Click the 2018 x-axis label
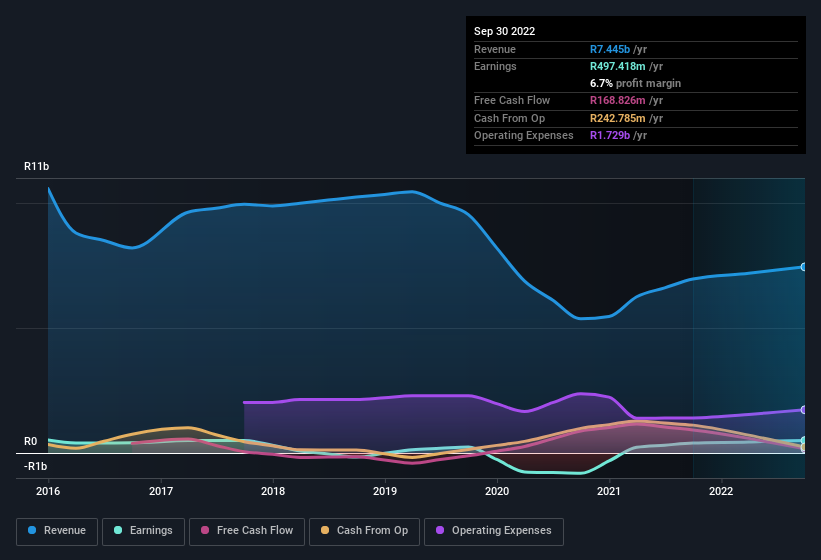Image resolution: width=821 pixels, height=560 pixels. 273,491
